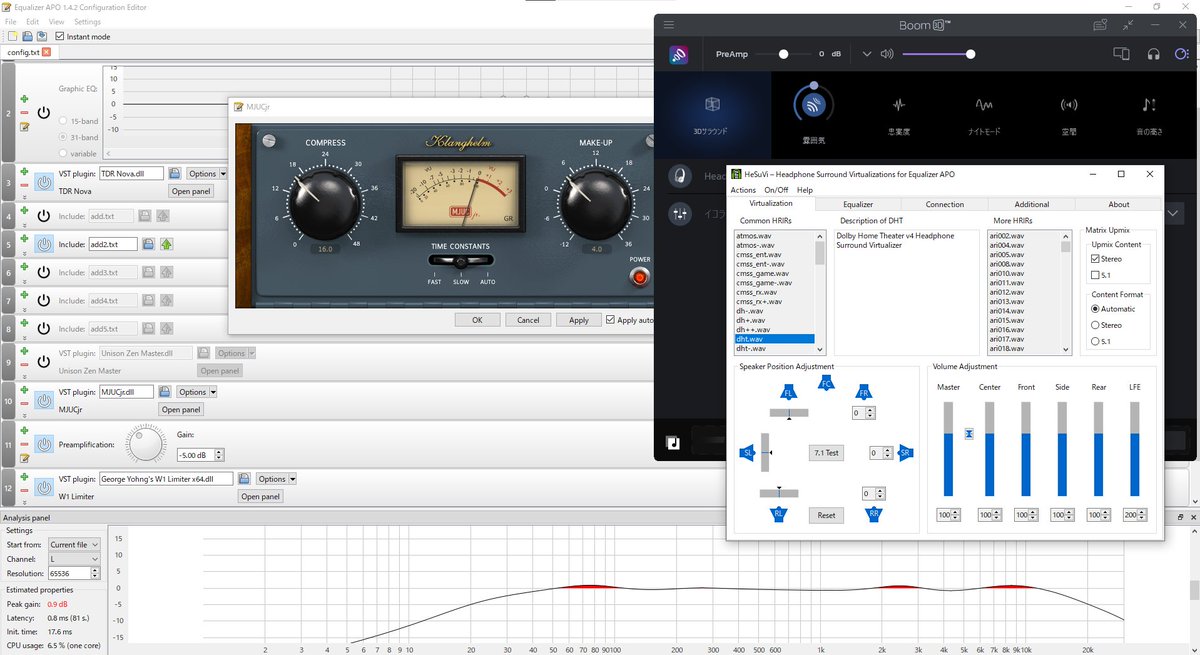Image resolution: width=1200 pixels, height=655 pixels.
Task: Select 3D surround cube effect in Boom
Action: 712,104
